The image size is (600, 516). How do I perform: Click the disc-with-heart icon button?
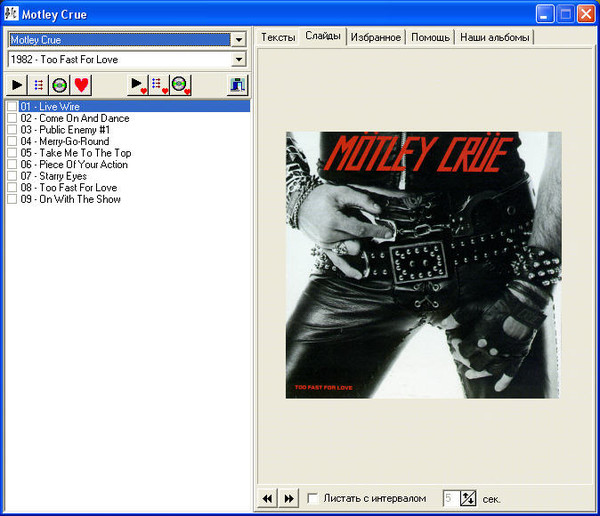point(181,85)
